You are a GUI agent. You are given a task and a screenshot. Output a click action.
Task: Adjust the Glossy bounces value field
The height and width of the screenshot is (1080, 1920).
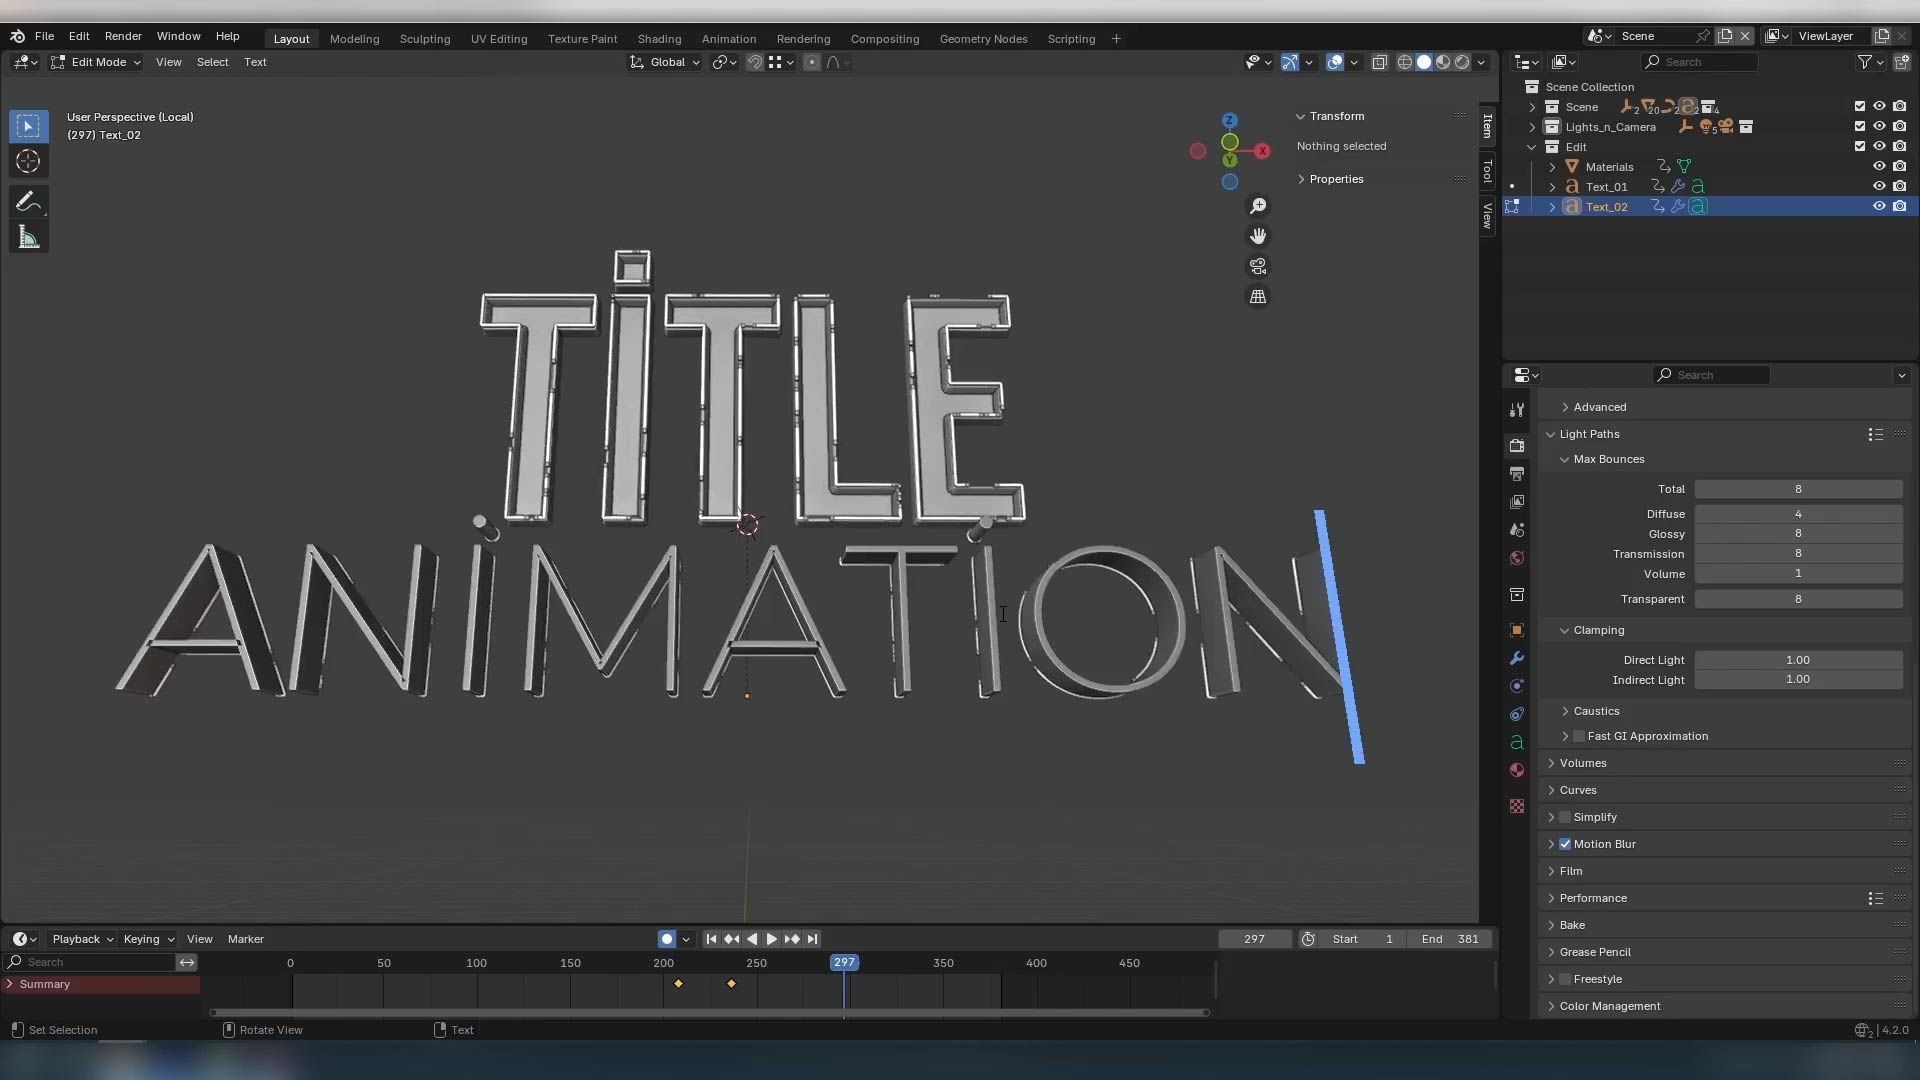point(1797,534)
